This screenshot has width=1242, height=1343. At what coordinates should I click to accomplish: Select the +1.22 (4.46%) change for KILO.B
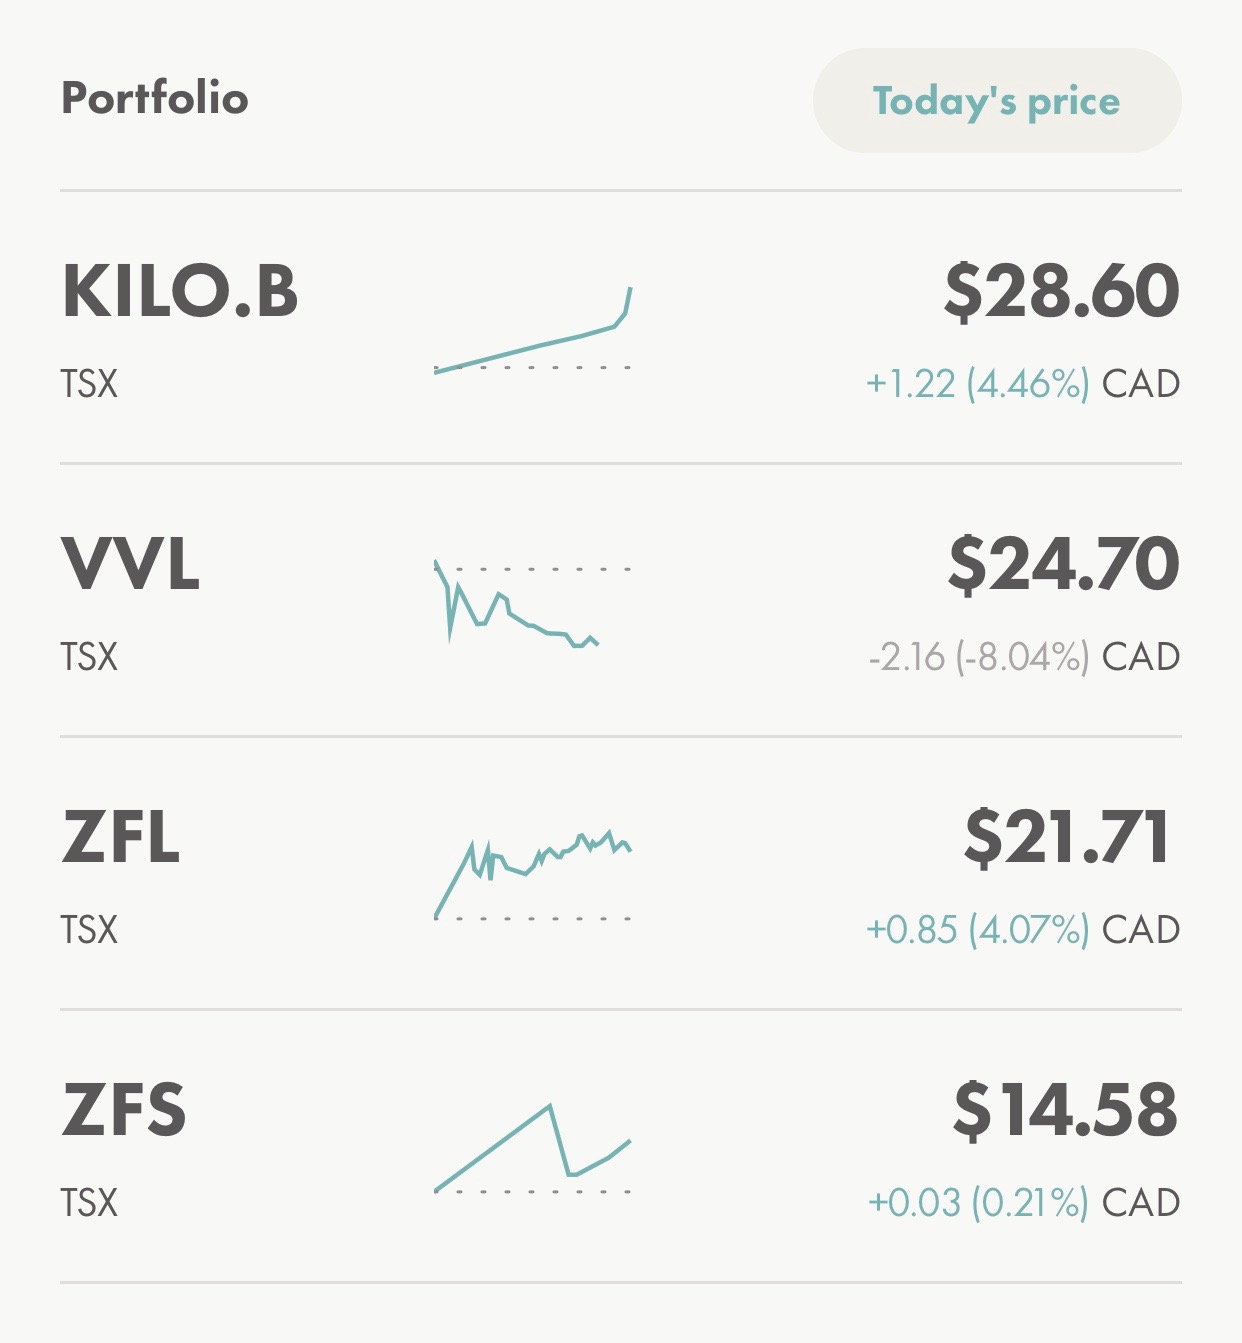pos(977,384)
